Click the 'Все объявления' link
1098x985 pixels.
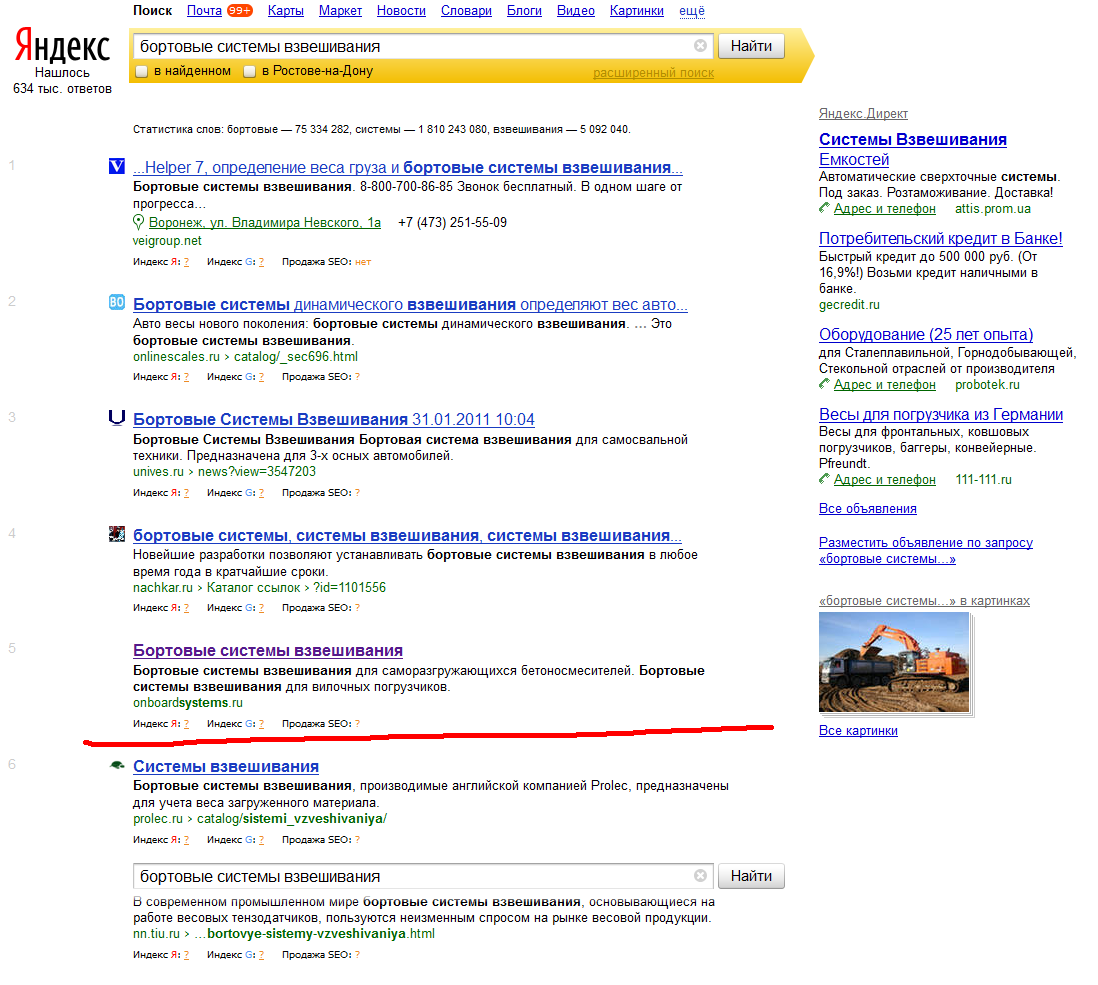[x=868, y=508]
